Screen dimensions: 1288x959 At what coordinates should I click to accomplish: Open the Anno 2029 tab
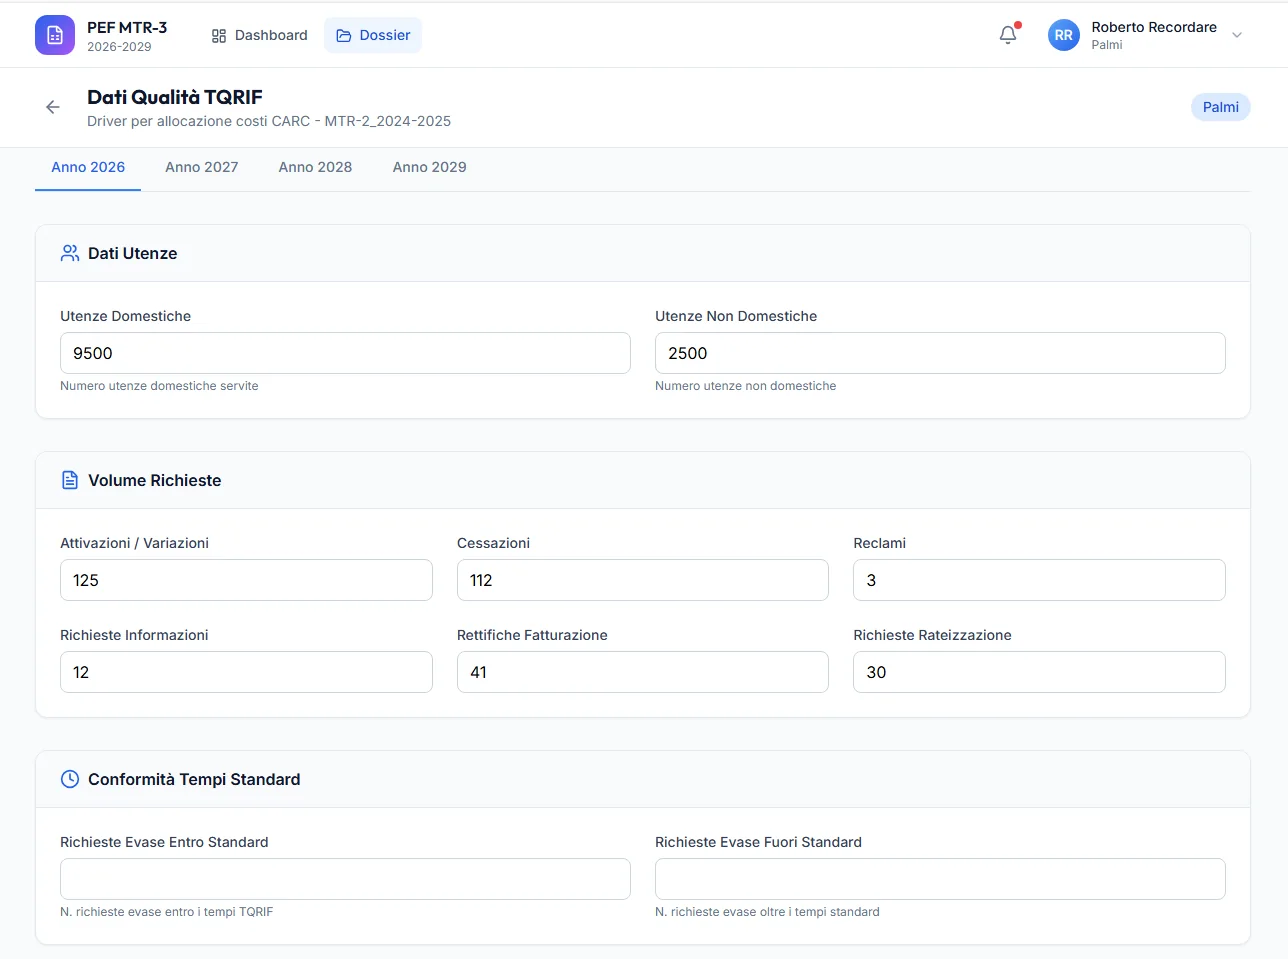coord(430,167)
